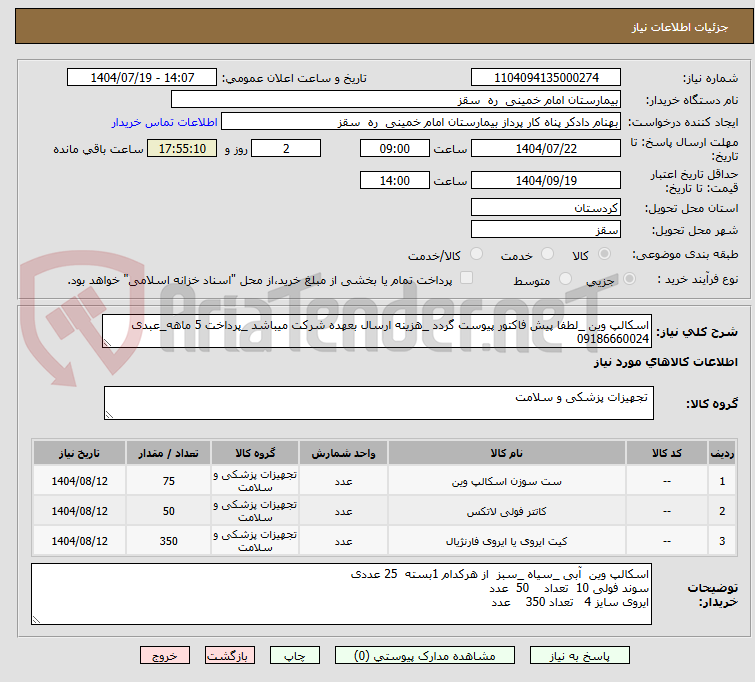Click item name ست سوزن اسکالپ وین

point(507,481)
